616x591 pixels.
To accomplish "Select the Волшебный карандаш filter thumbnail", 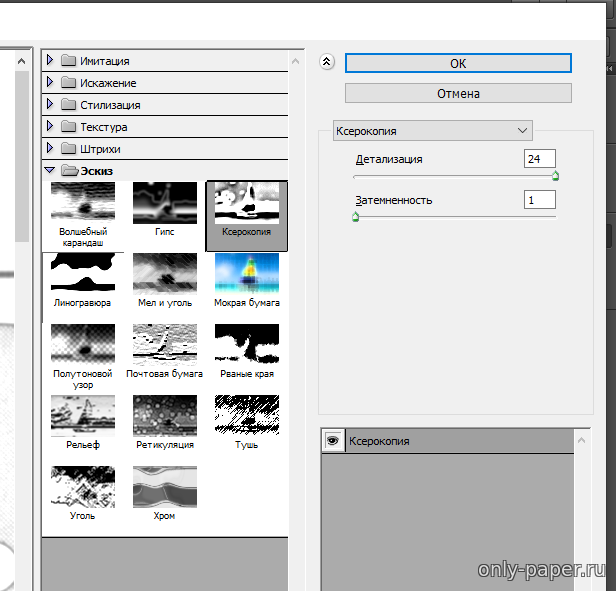I will pos(83,203).
